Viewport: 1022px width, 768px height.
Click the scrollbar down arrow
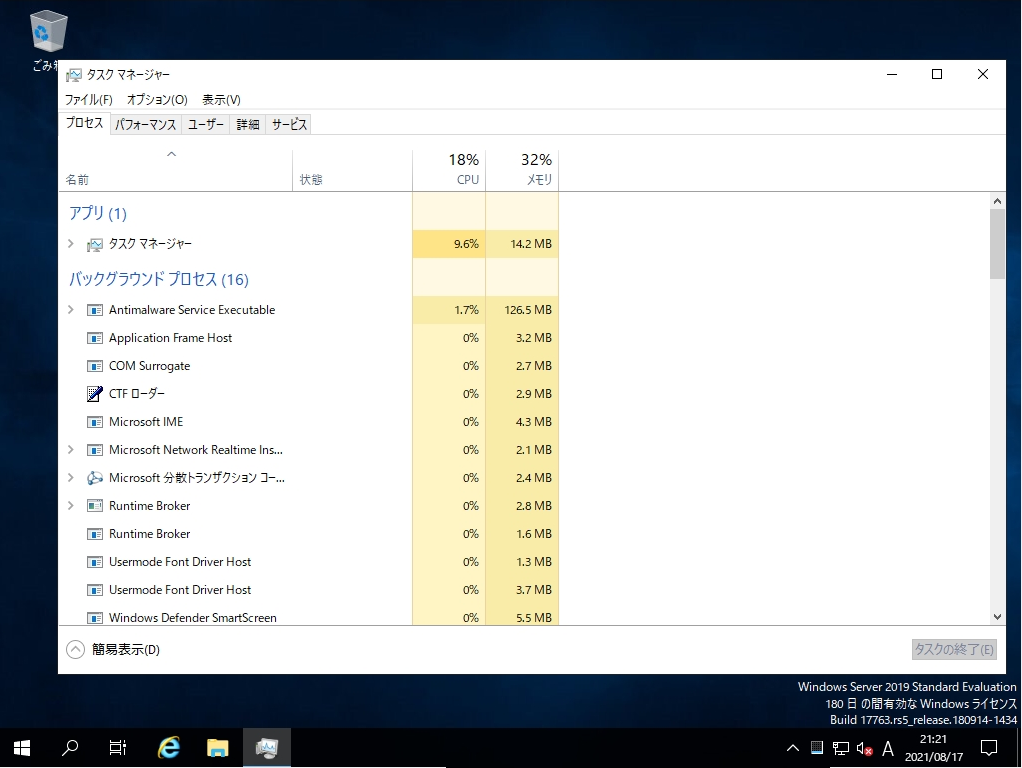click(997, 617)
